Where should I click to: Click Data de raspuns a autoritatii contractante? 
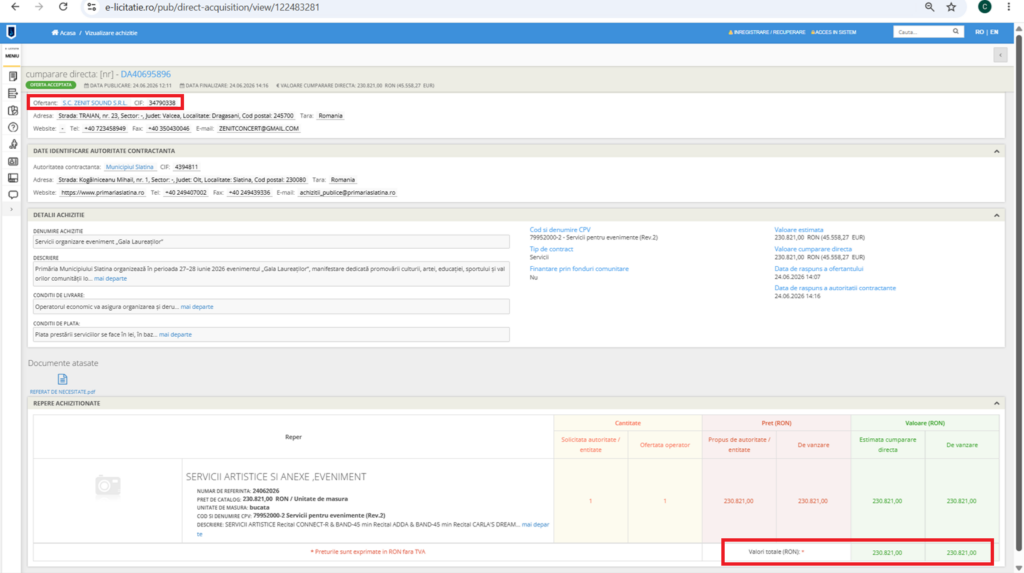coord(835,288)
